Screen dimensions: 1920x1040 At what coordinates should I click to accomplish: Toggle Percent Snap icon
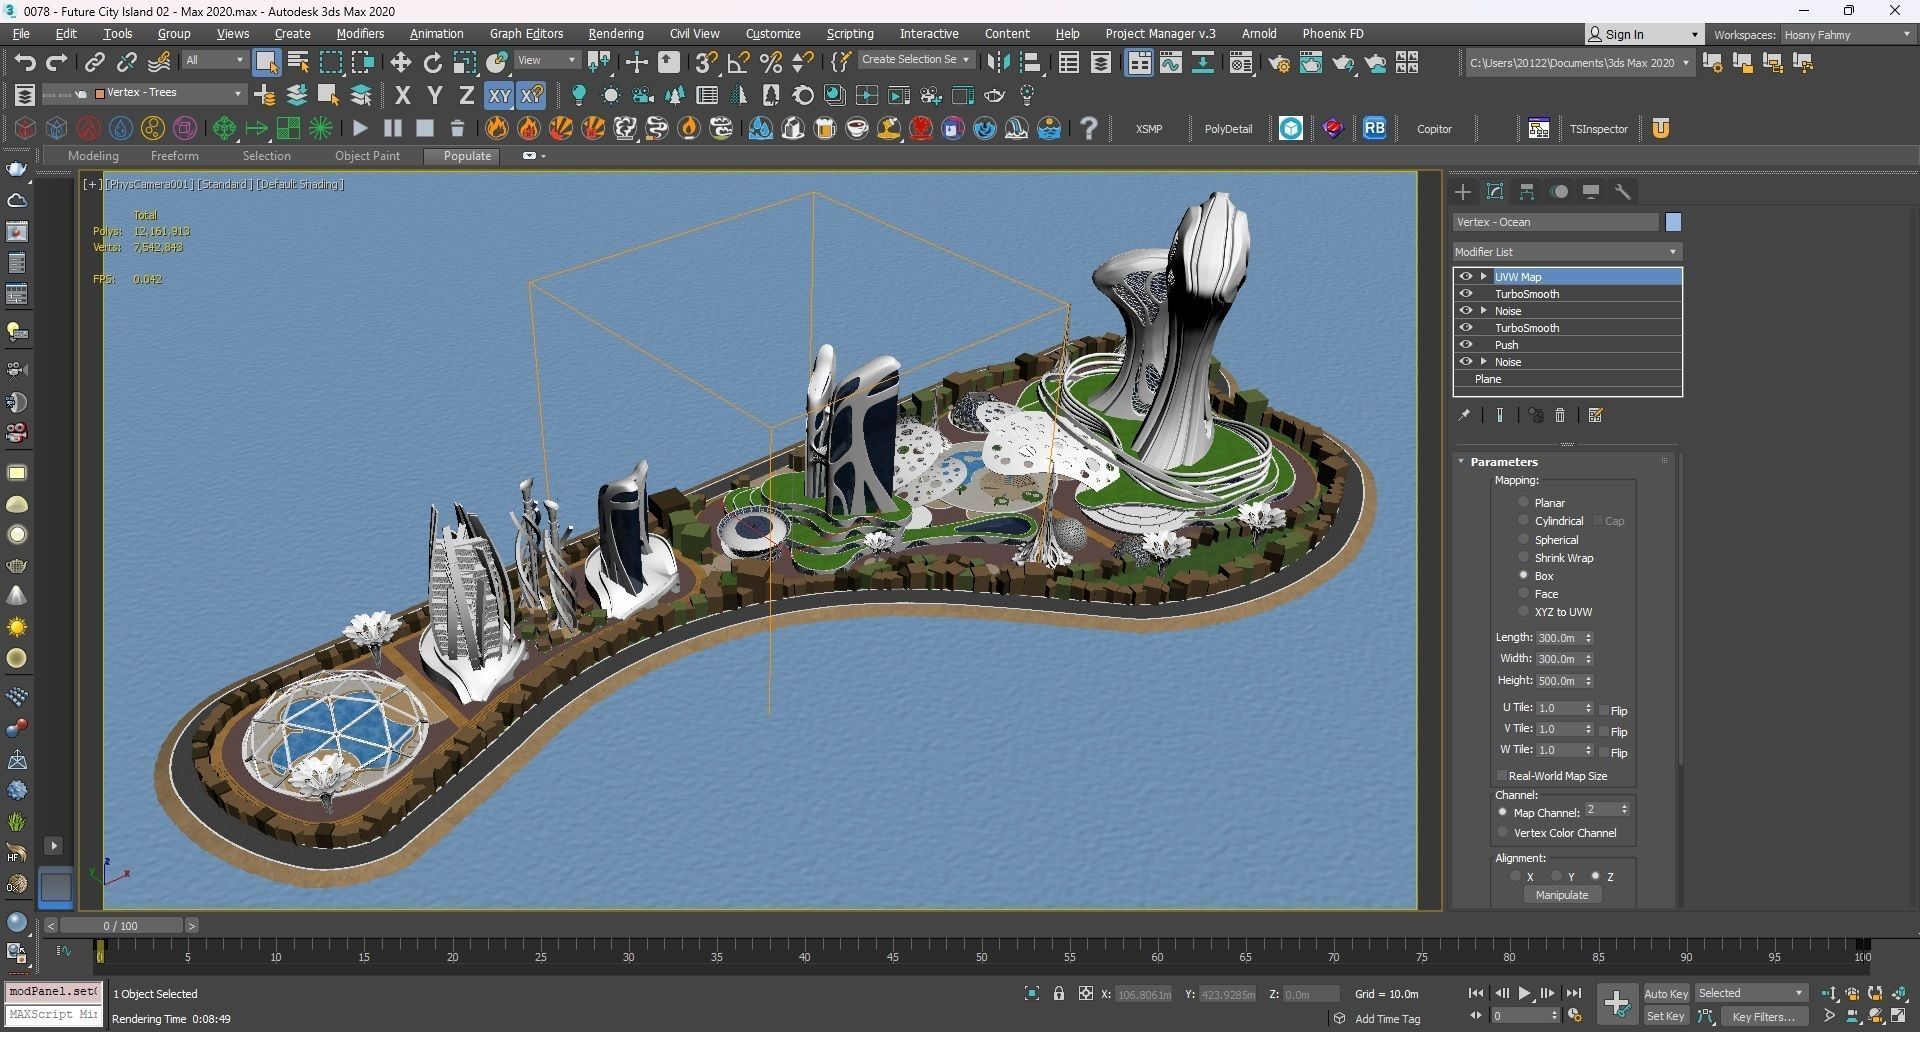tap(771, 63)
